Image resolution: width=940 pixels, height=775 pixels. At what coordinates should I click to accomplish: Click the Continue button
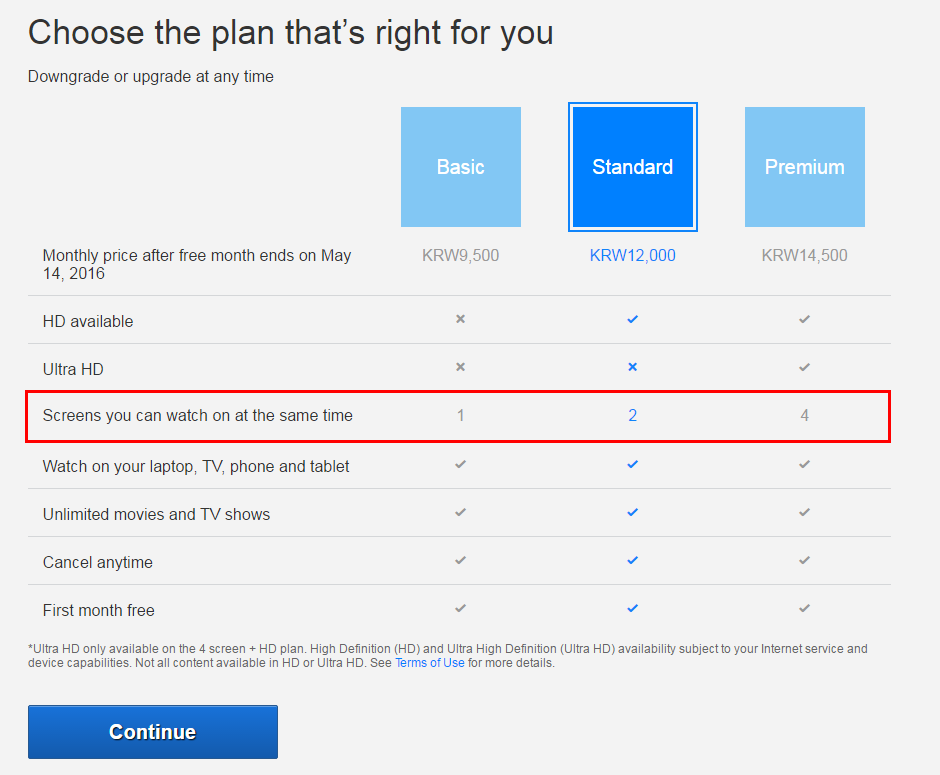pos(153,732)
